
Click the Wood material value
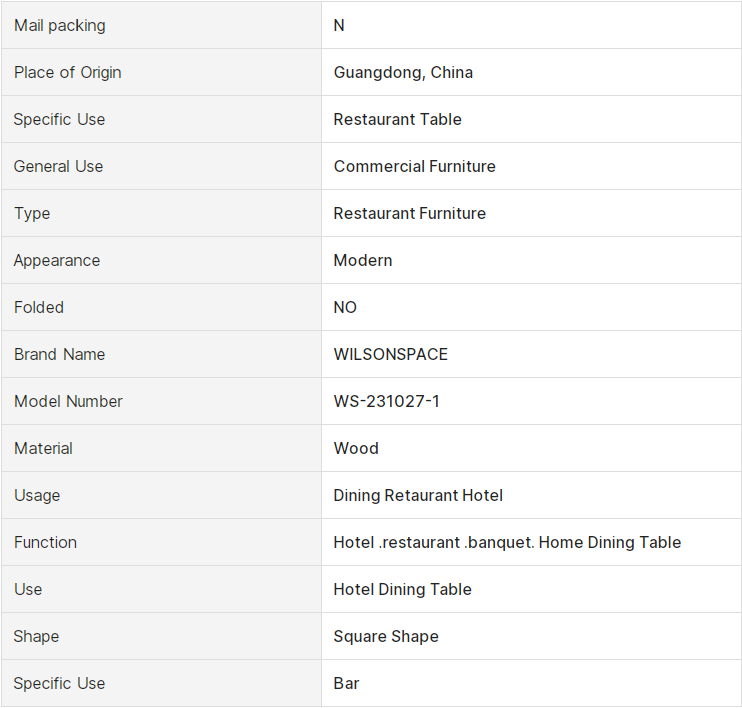coord(356,448)
